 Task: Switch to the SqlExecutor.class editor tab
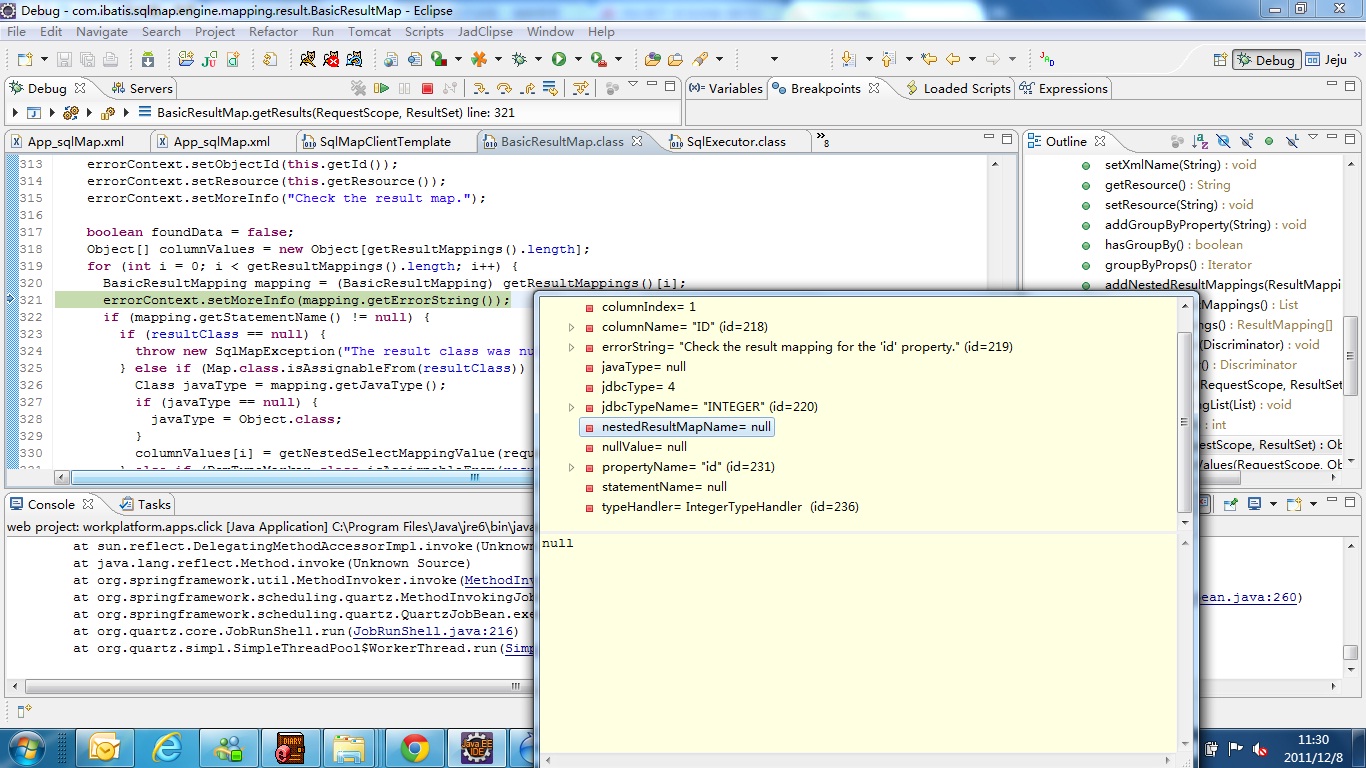[x=736, y=141]
